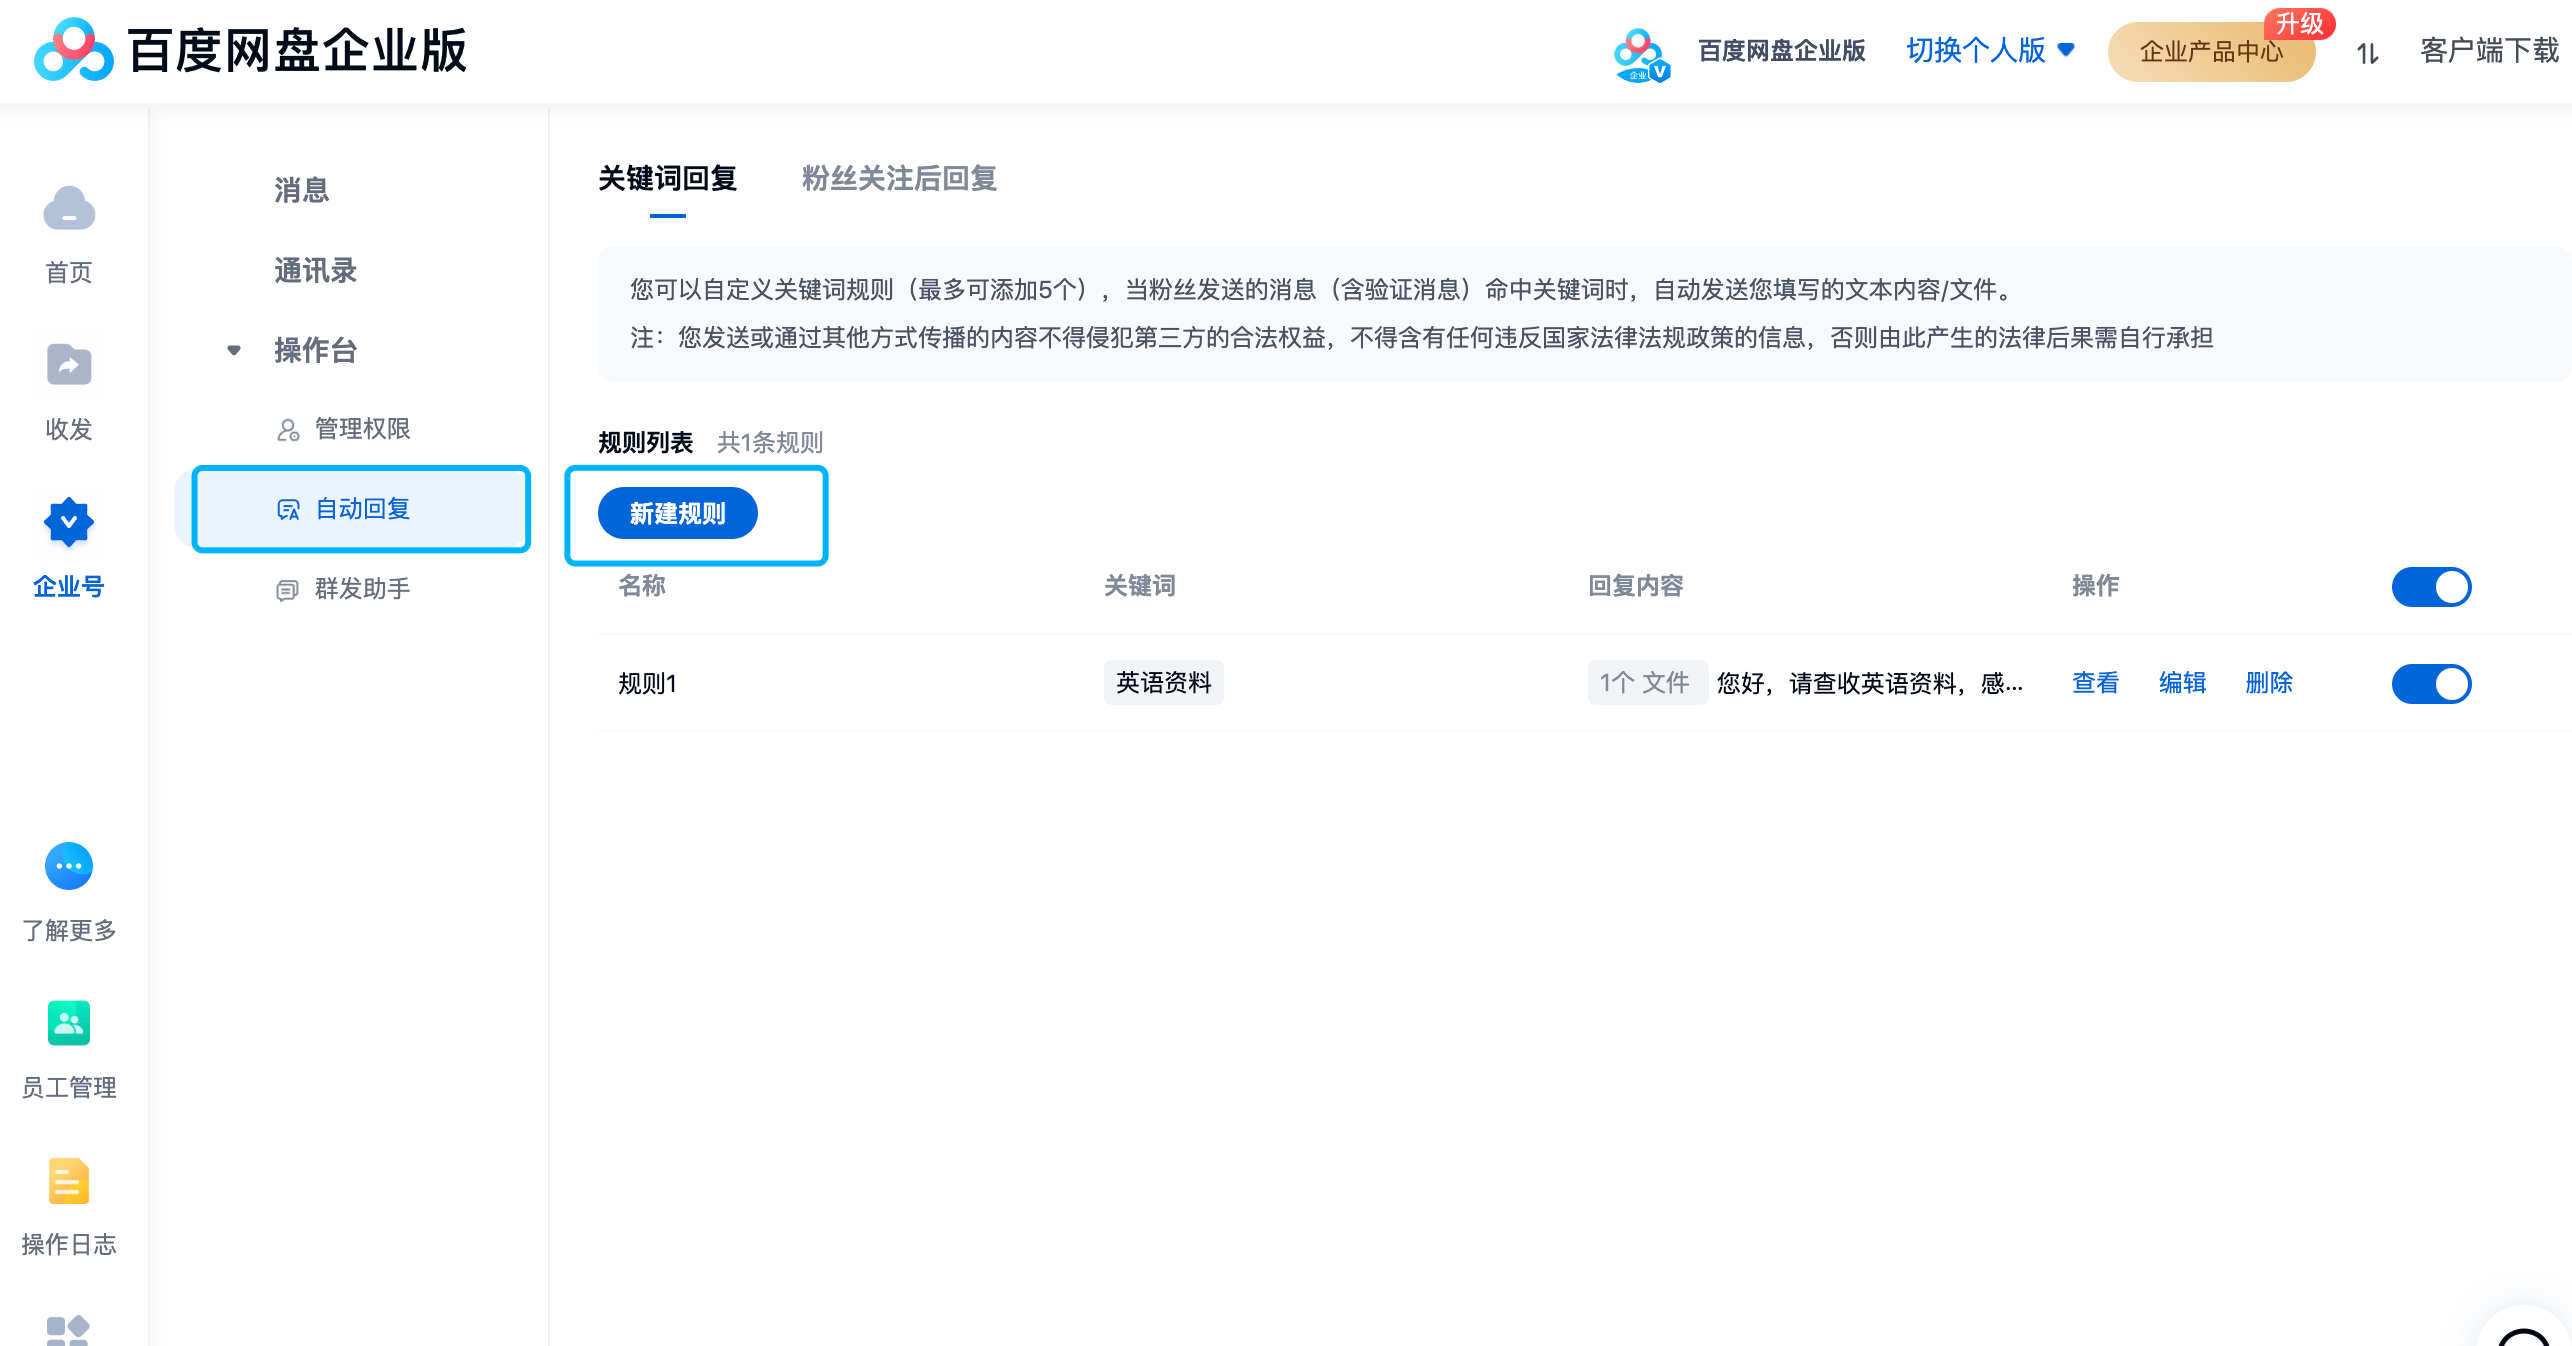Image resolution: width=2572 pixels, height=1346 pixels.
Task: Click the 共1条规则 count text
Action: tap(769, 442)
